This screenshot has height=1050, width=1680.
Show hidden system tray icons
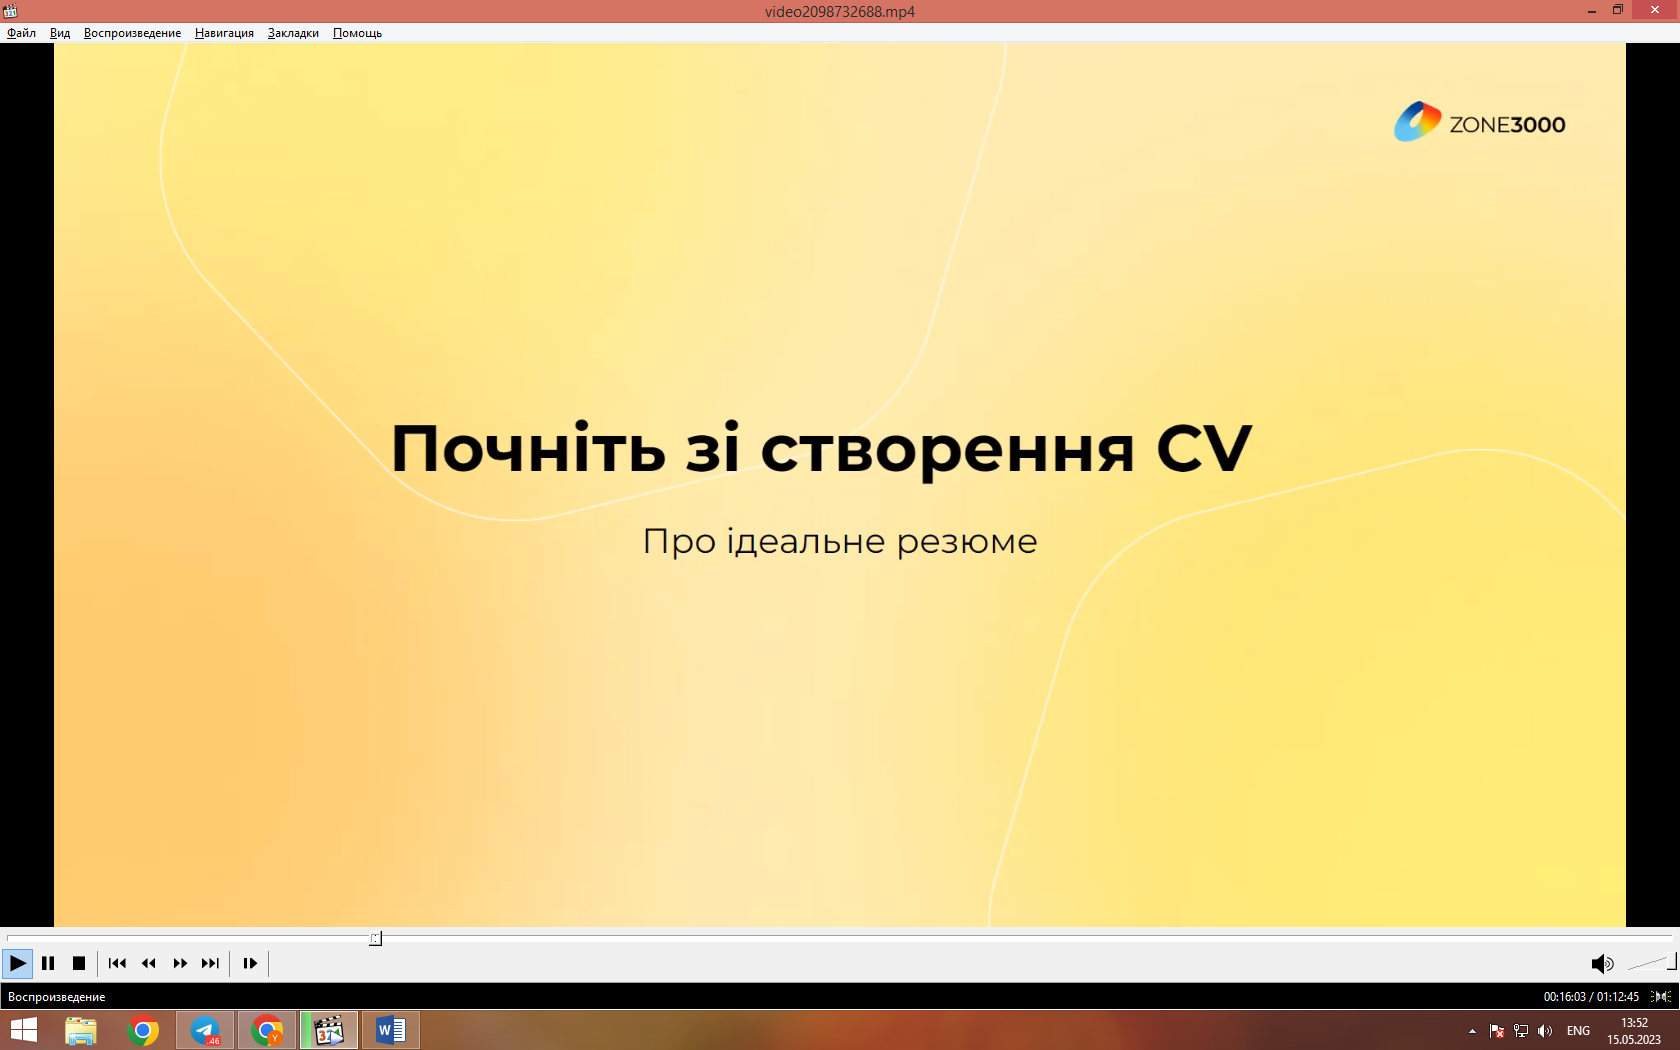pos(1472,1031)
